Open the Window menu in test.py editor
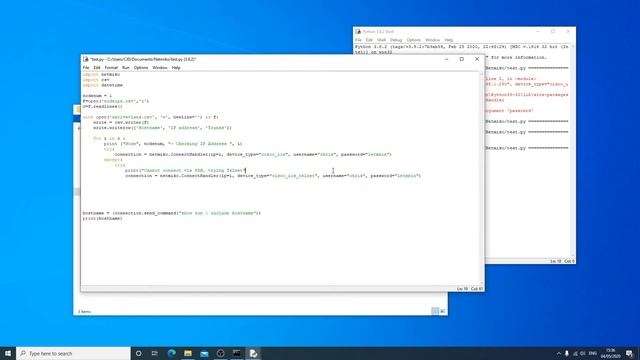The width and height of the screenshot is (640, 360). pyautogui.click(x=160, y=68)
